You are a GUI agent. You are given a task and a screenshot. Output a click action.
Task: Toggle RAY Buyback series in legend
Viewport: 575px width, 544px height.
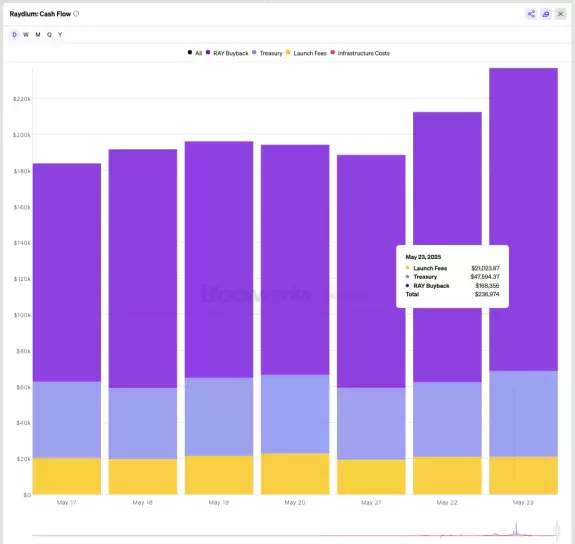point(227,53)
